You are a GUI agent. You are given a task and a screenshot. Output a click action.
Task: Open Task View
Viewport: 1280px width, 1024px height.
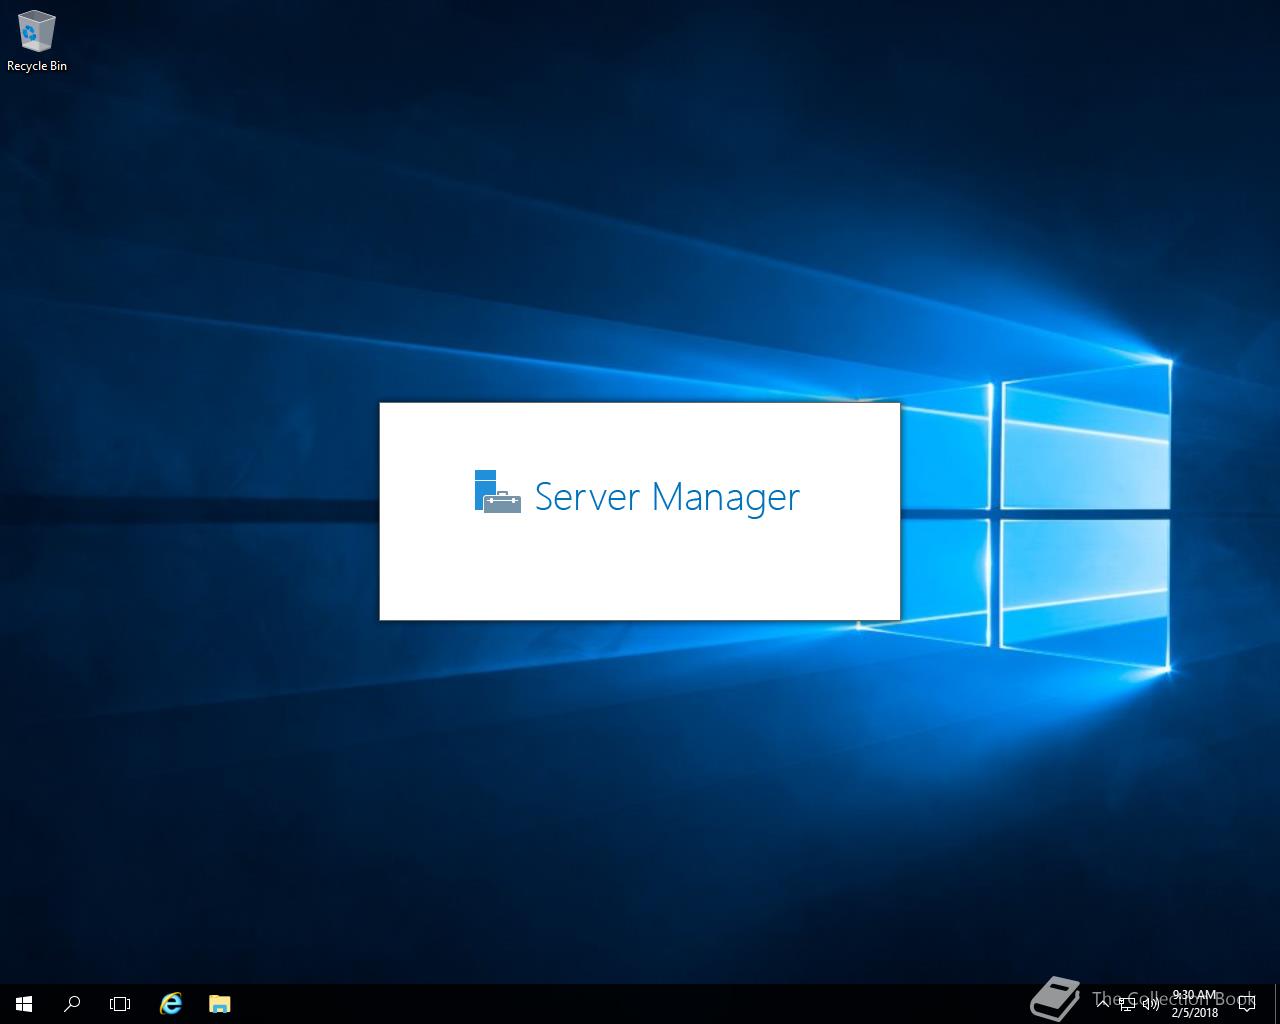coord(119,1004)
